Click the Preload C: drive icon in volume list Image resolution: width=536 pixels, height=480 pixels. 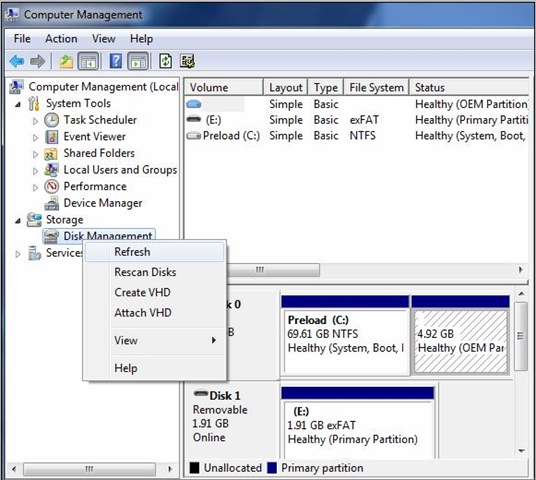193,136
